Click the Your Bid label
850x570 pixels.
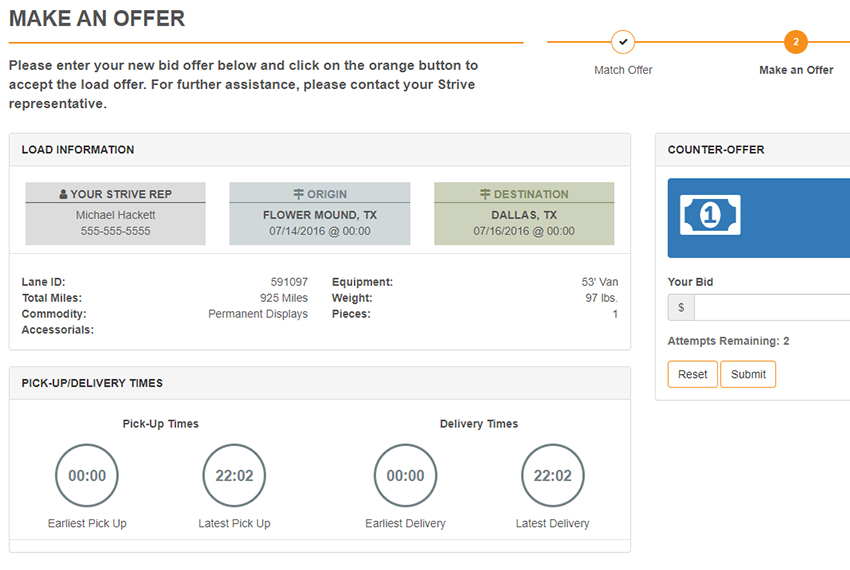pos(690,282)
